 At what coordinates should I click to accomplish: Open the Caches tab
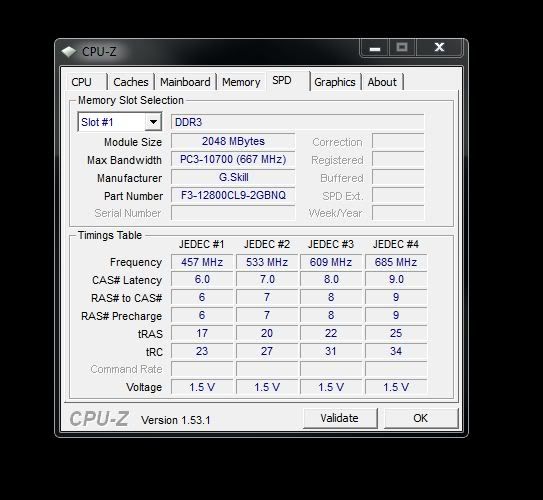pyautogui.click(x=131, y=82)
